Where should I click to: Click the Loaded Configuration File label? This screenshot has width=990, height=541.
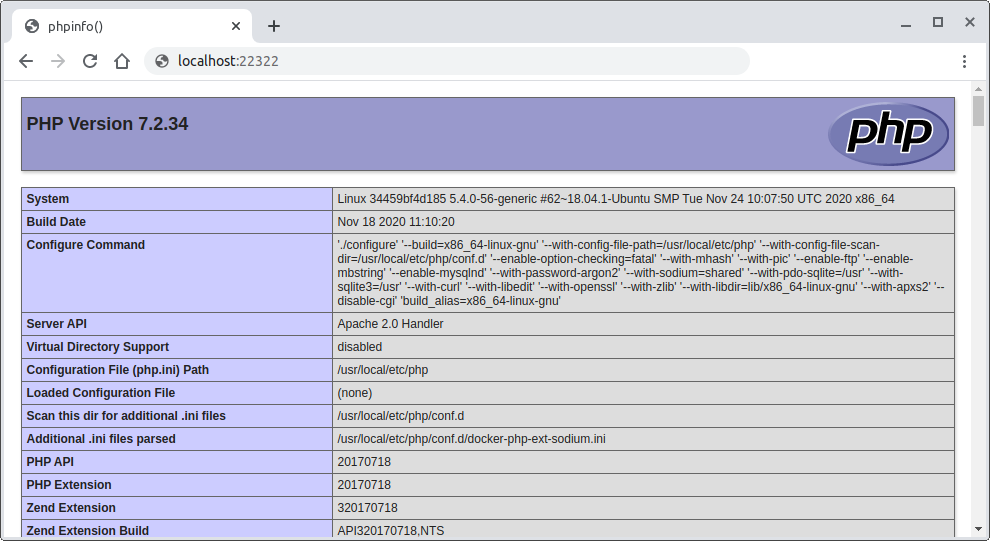pyautogui.click(x=101, y=393)
